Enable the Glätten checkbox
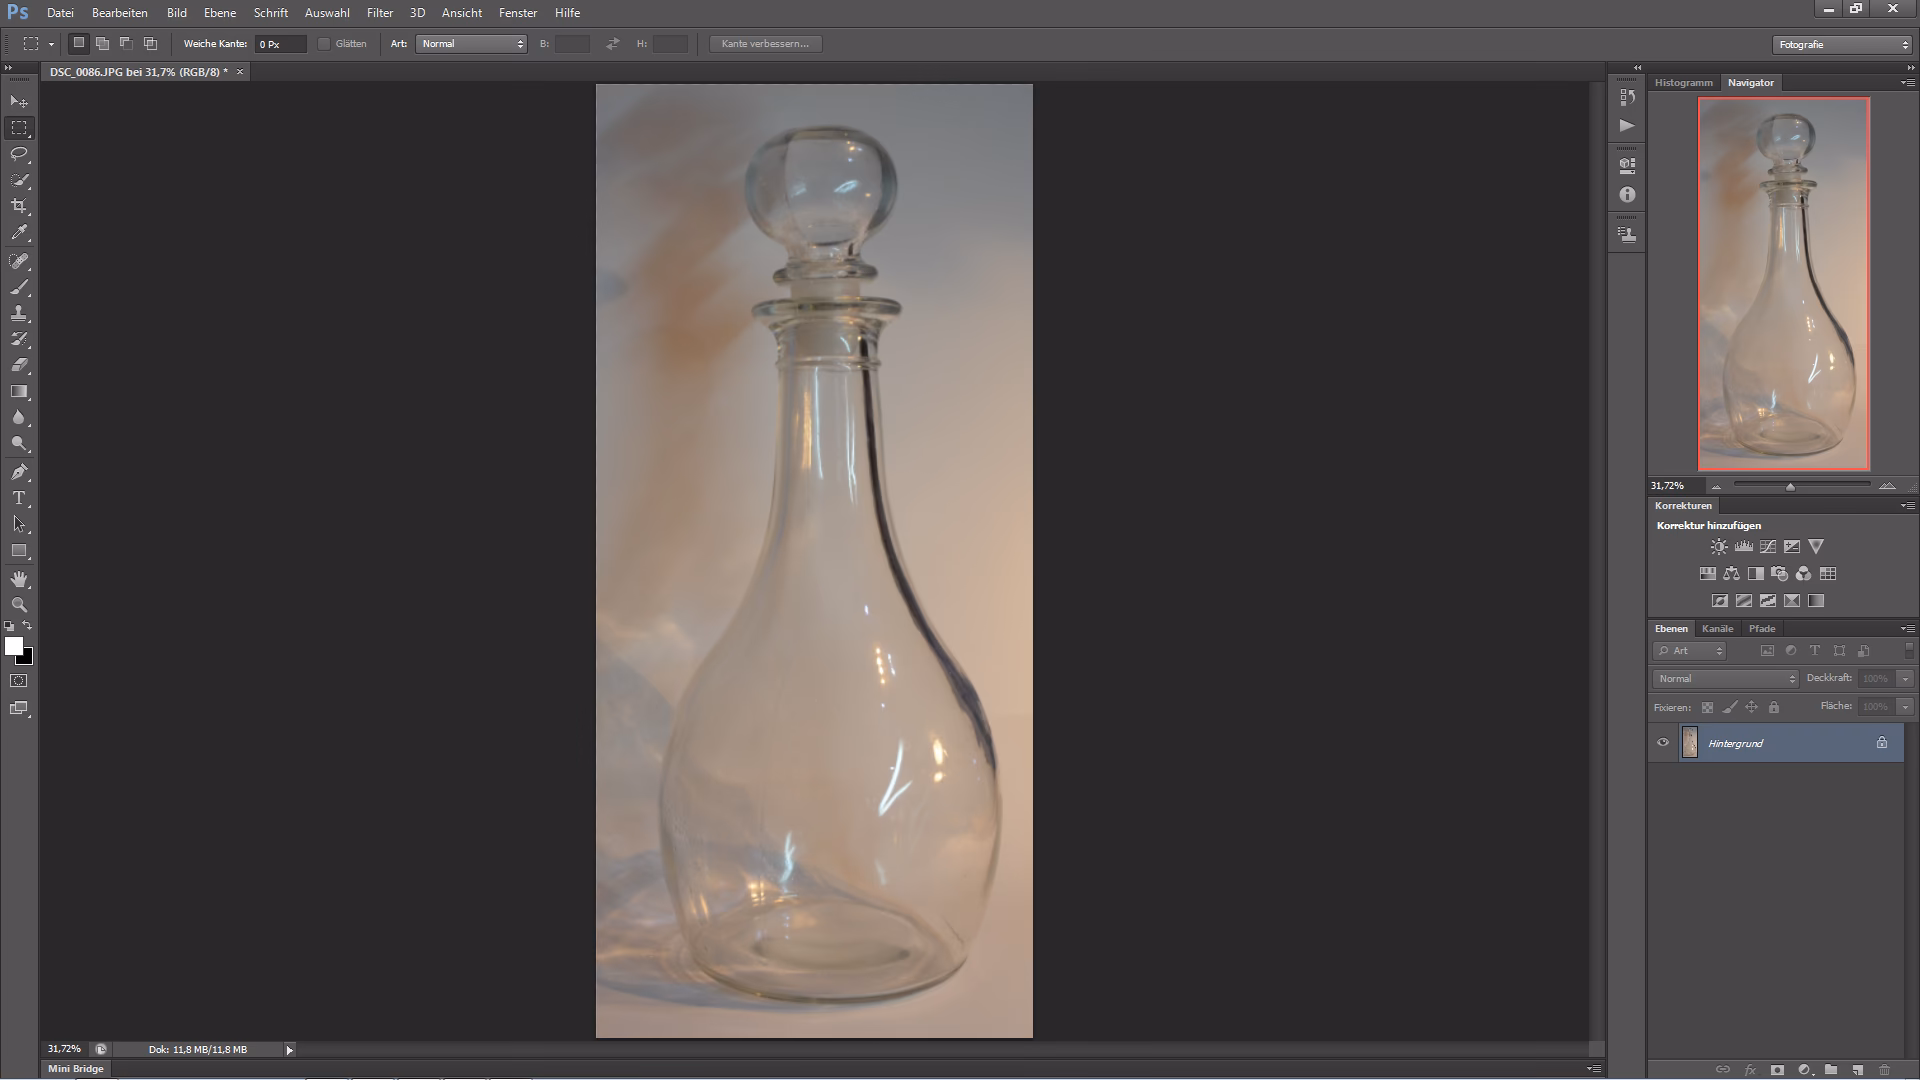The image size is (1920, 1080). coord(324,44)
